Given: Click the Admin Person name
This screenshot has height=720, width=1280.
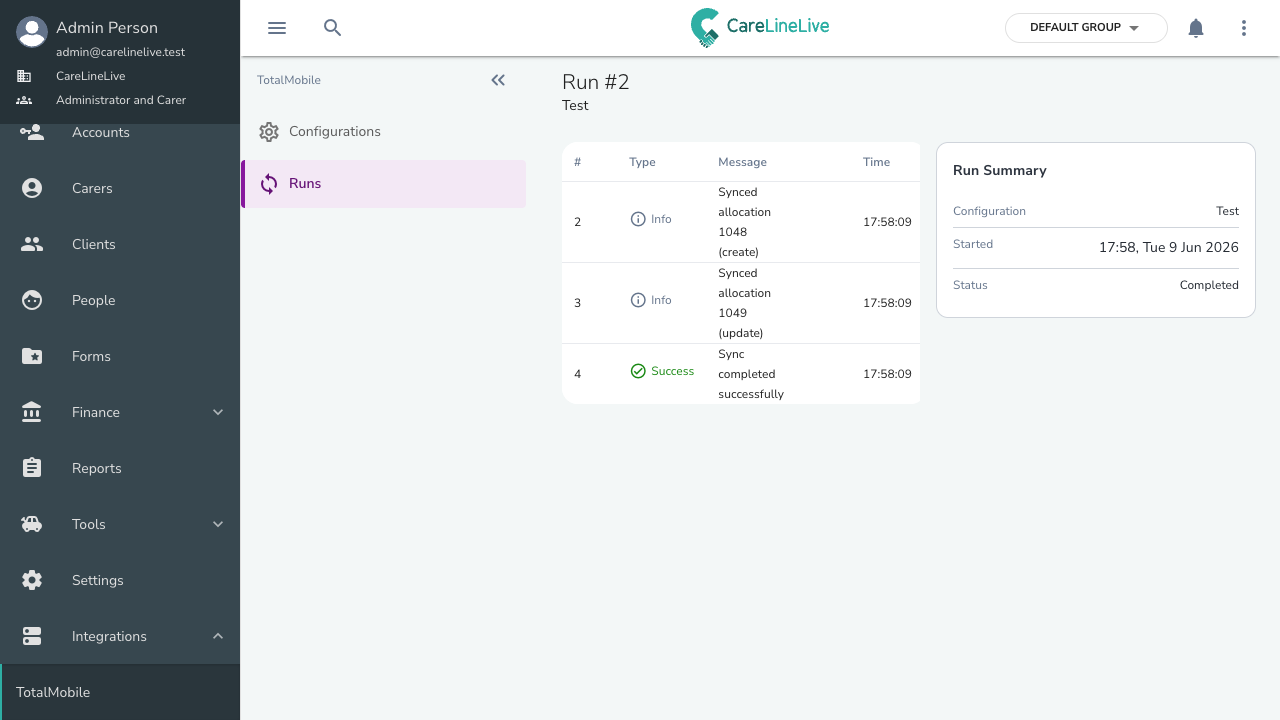Looking at the screenshot, I should tap(107, 28).
